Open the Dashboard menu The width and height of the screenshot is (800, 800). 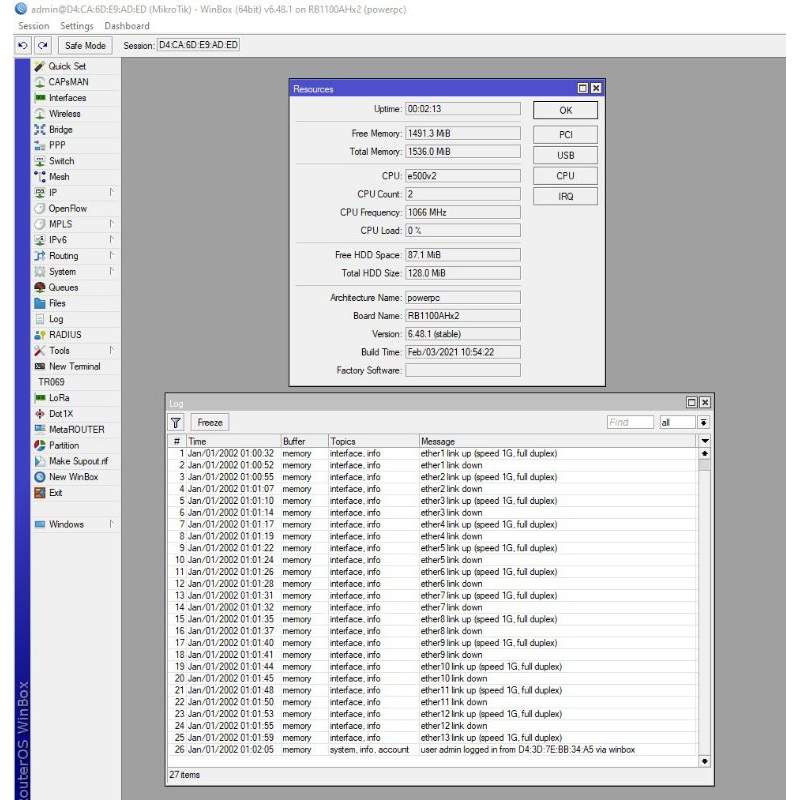click(127, 26)
